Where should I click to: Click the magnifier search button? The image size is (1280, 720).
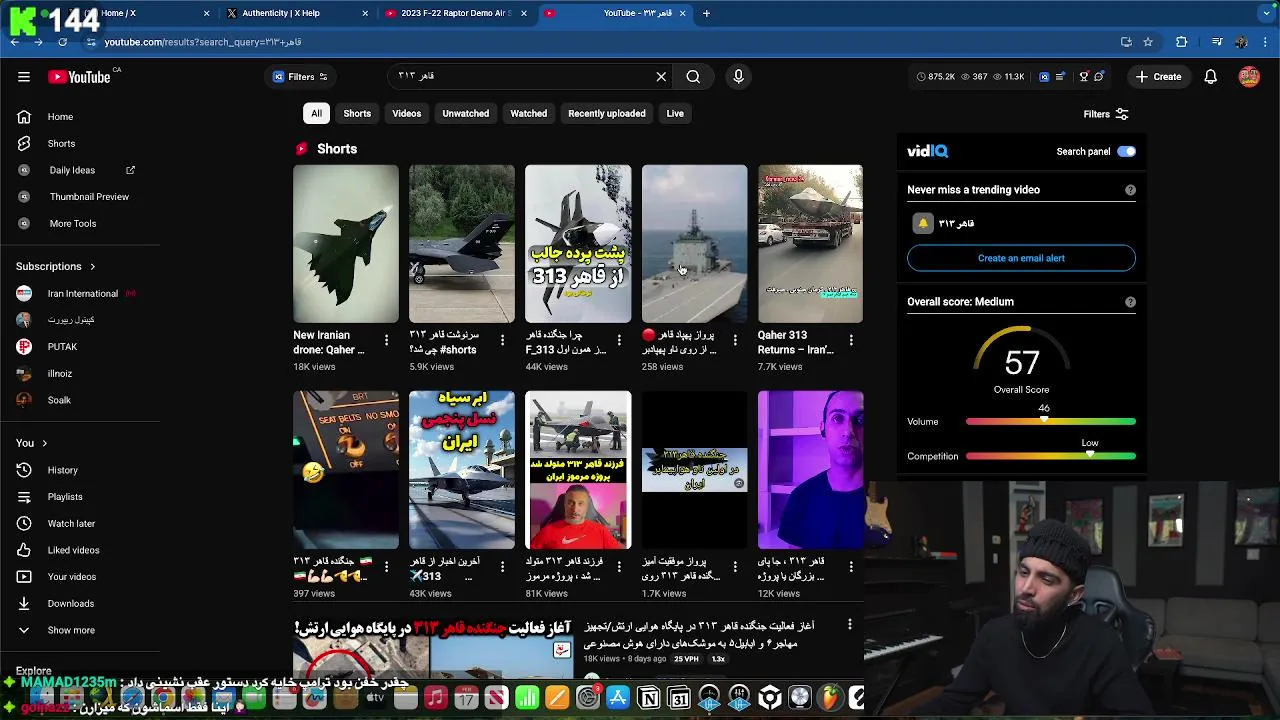pos(693,77)
